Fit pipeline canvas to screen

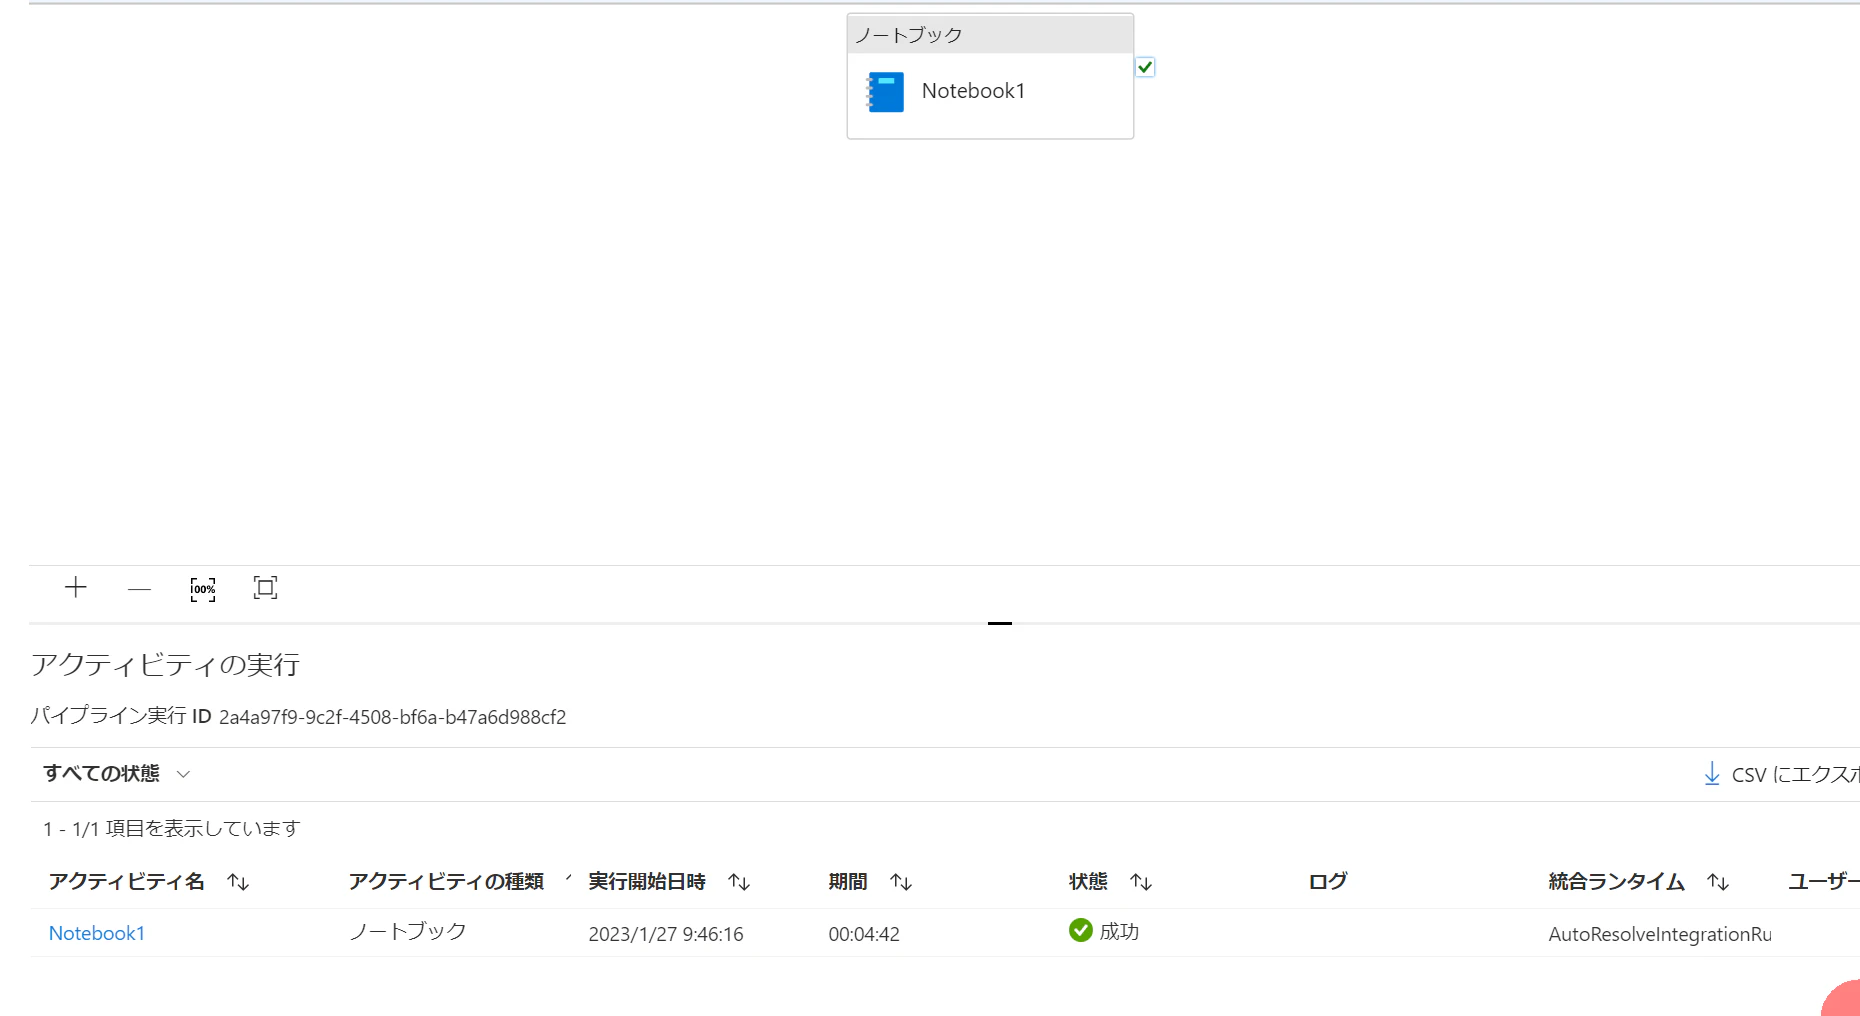(265, 588)
